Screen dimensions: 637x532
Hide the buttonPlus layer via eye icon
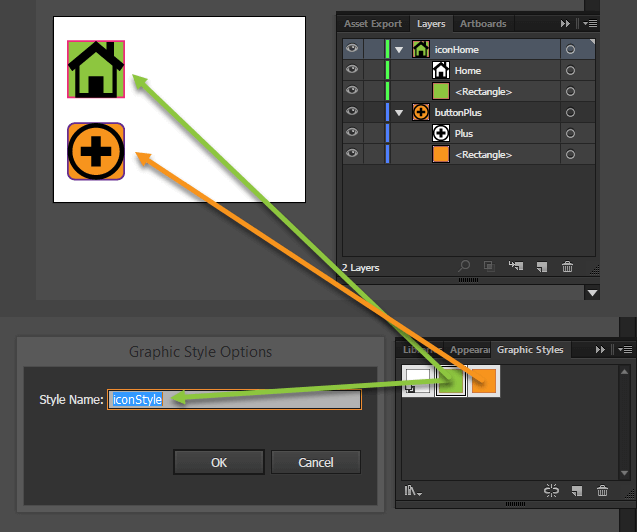pos(351,112)
